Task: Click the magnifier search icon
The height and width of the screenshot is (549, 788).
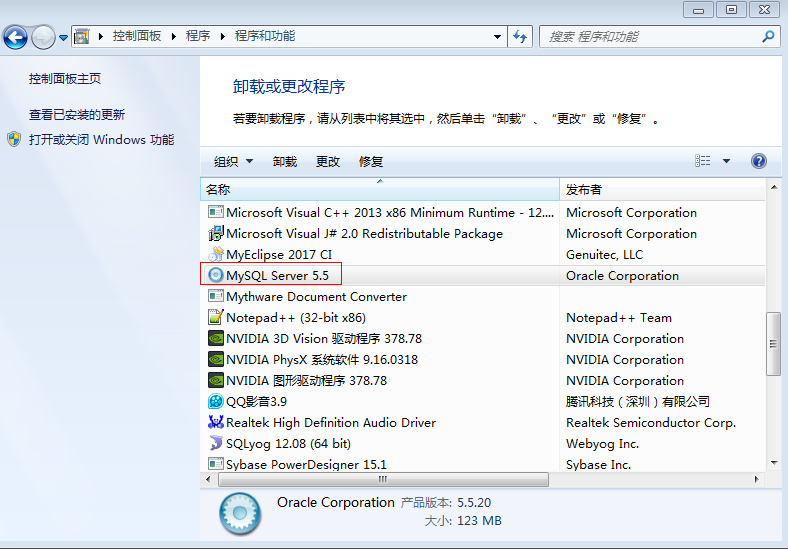Action: click(768, 36)
